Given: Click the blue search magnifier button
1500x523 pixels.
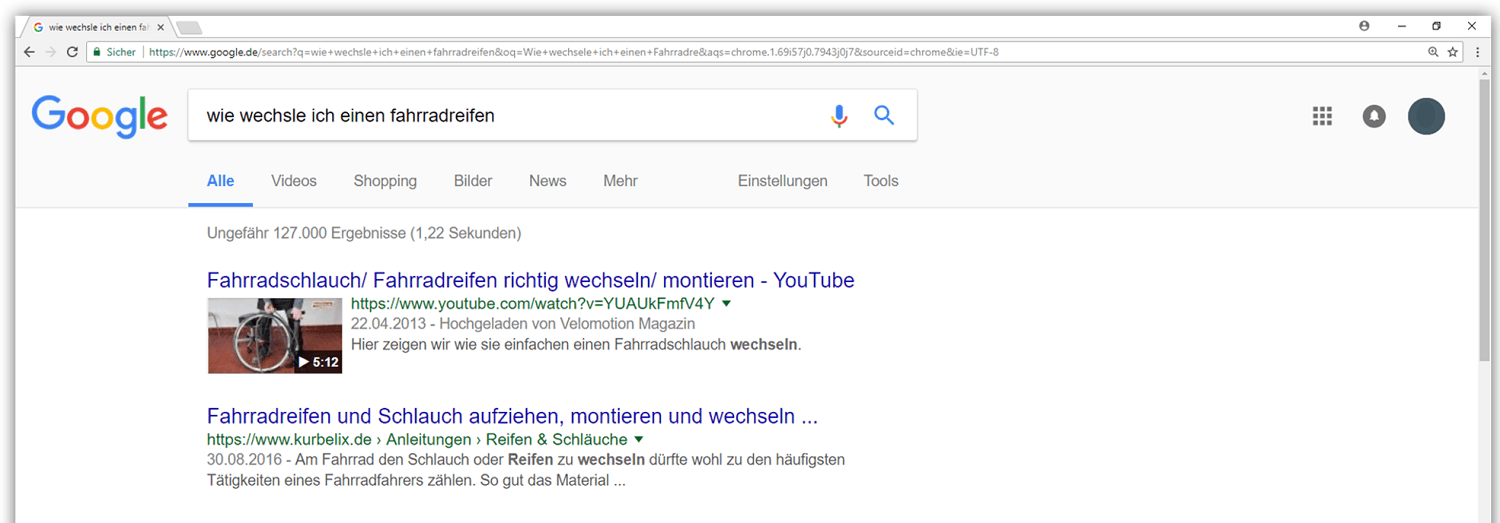Looking at the screenshot, I should [x=884, y=115].
